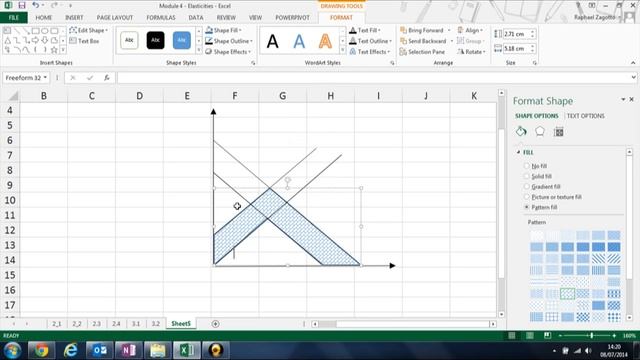
Task: Collapse the ribbon with the caret arrow
Action: pos(633,63)
